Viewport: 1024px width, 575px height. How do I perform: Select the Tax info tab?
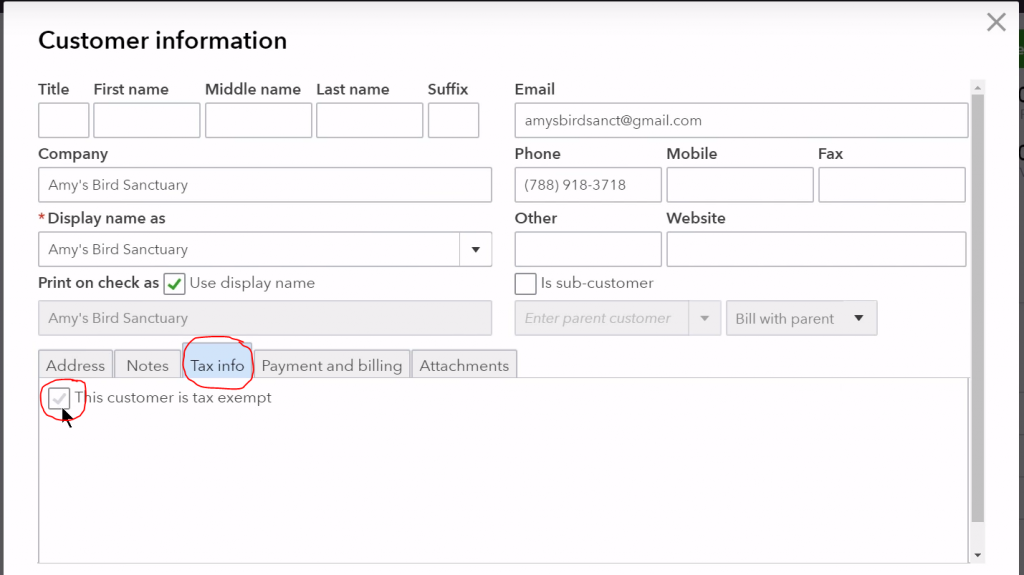tap(217, 365)
